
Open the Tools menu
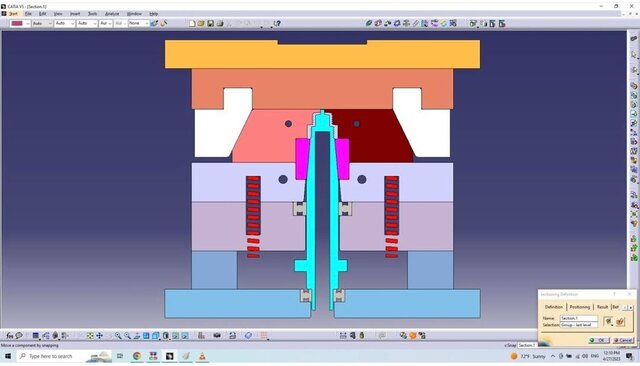tap(93, 14)
